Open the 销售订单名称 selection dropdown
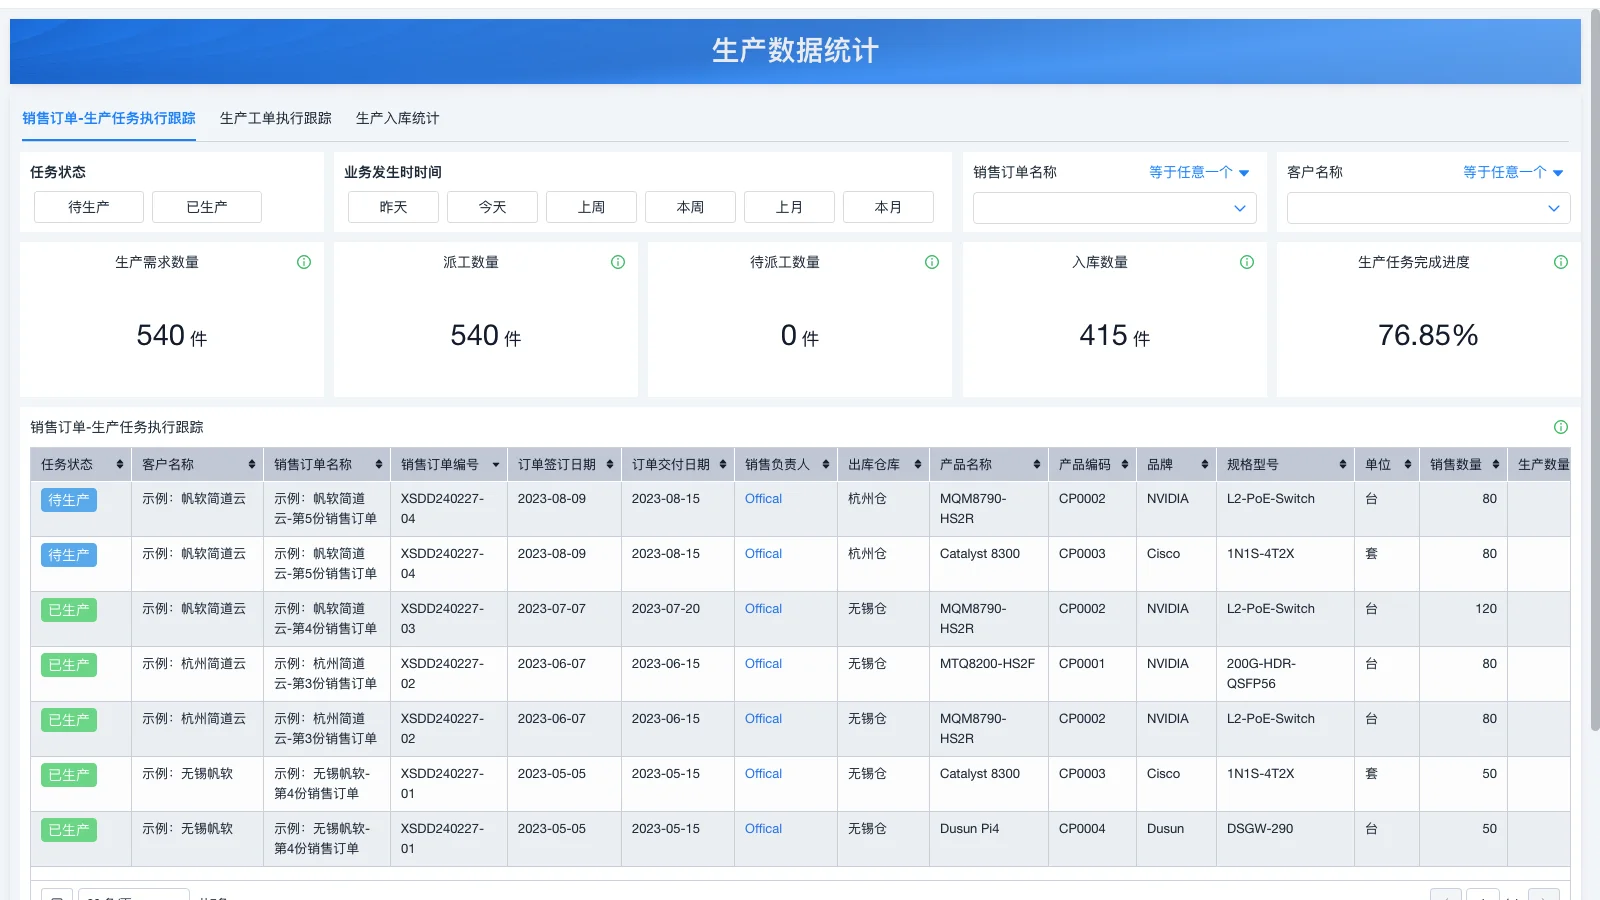Viewport: 1600px width, 900px height. 1114,208
